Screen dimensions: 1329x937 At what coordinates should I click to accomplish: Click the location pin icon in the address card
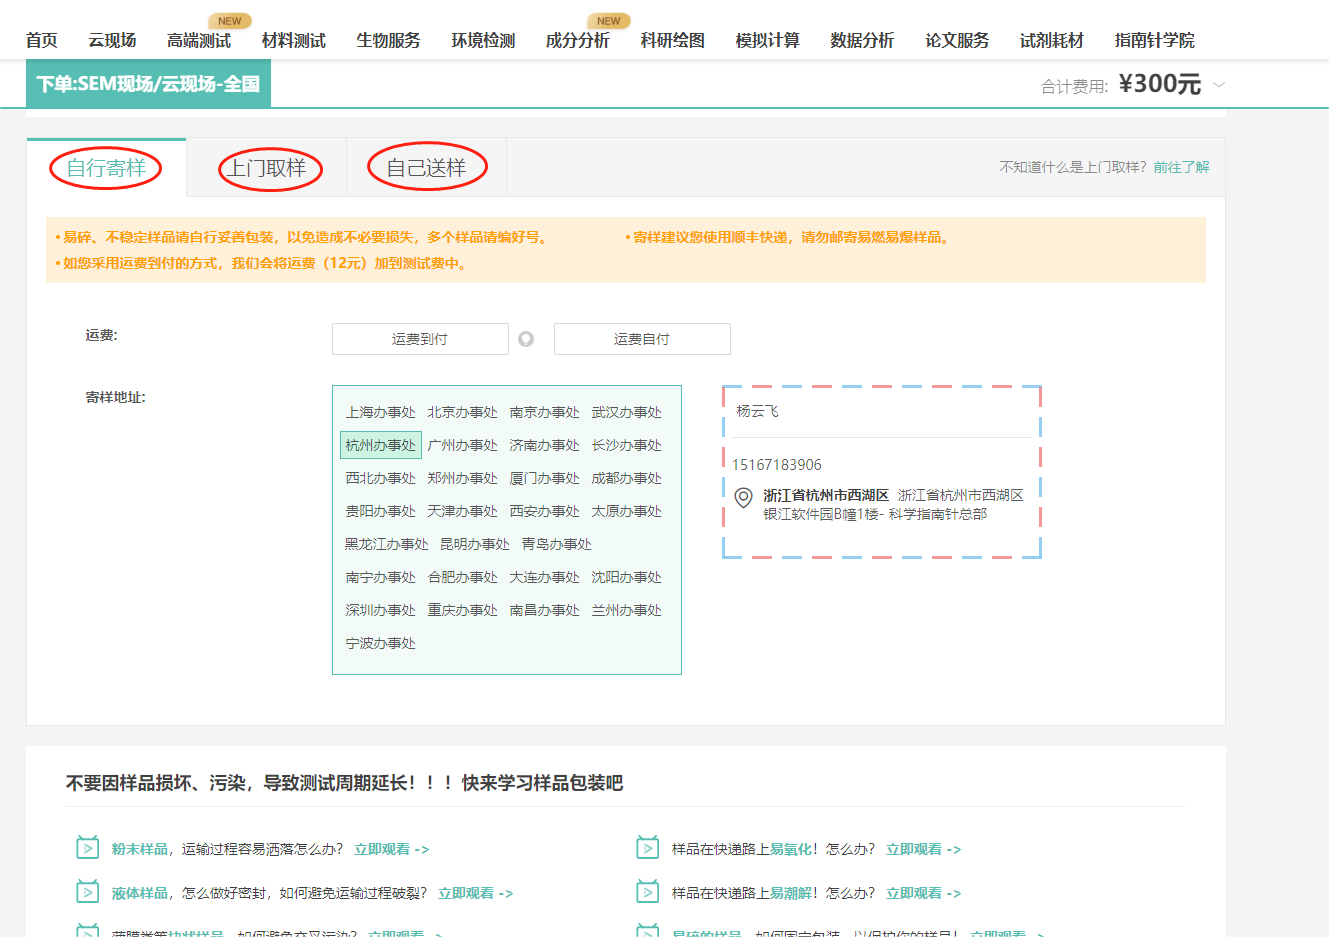pos(743,498)
